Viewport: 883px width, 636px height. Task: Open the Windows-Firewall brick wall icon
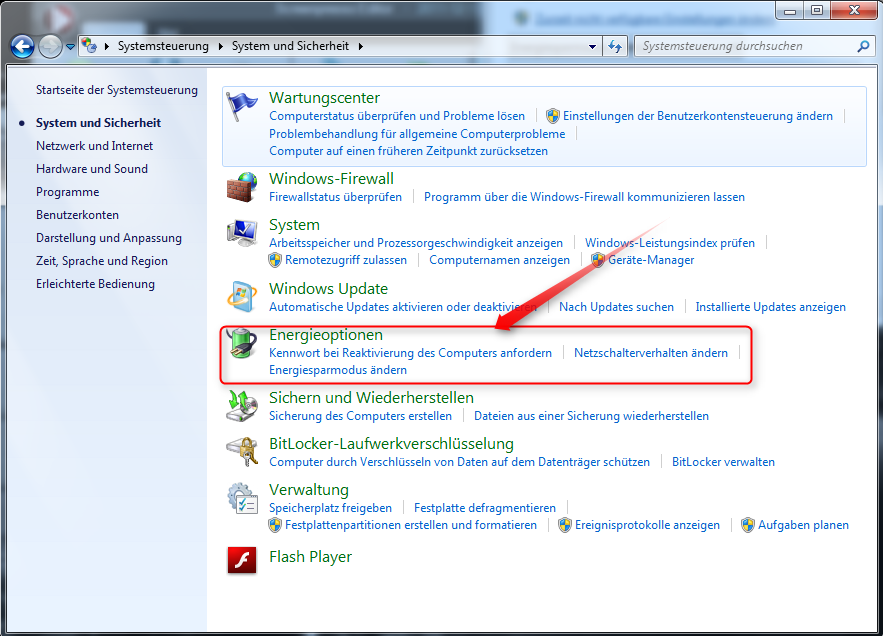242,188
